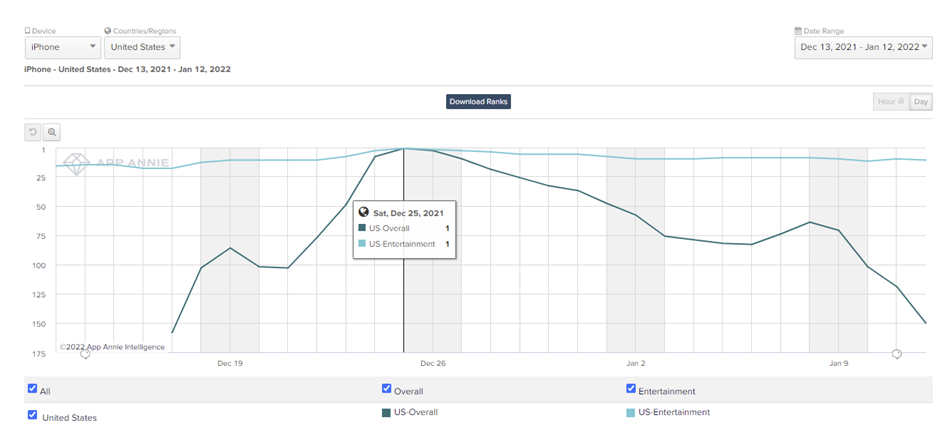This screenshot has height=440, width=945.
Task: Expand the United States country dropdown
Action: (x=142, y=47)
